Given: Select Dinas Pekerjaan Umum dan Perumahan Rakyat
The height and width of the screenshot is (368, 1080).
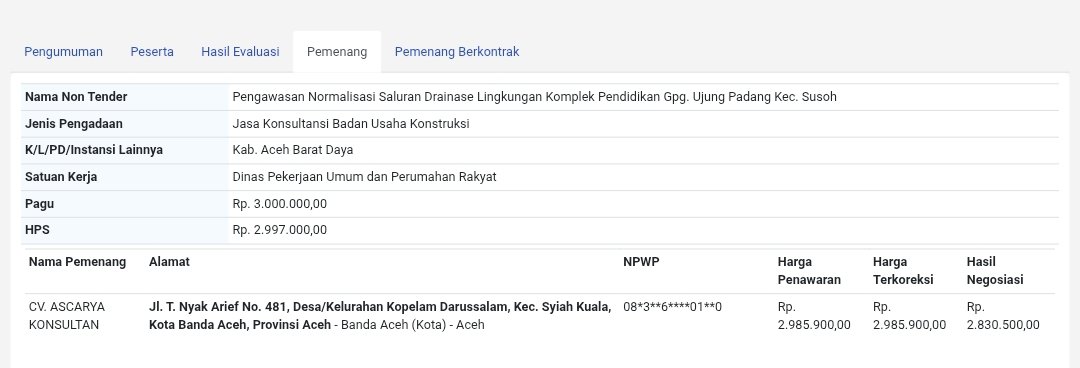Looking at the screenshot, I should pos(364,177).
